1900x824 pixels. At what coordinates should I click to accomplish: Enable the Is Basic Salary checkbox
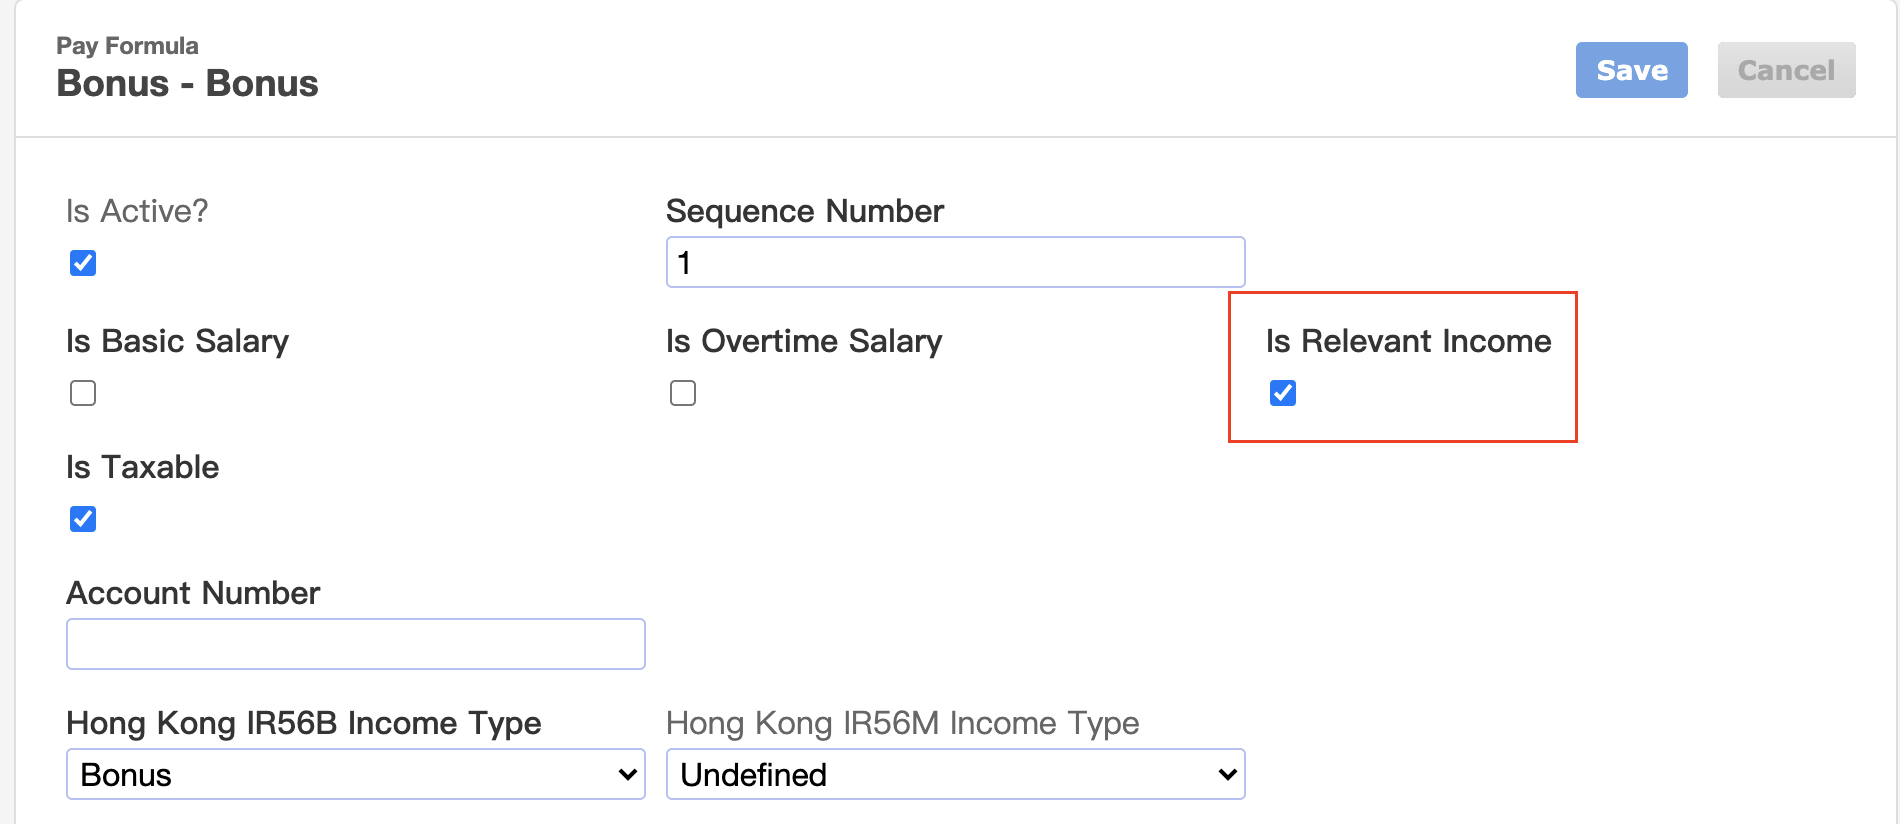(x=83, y=393)
